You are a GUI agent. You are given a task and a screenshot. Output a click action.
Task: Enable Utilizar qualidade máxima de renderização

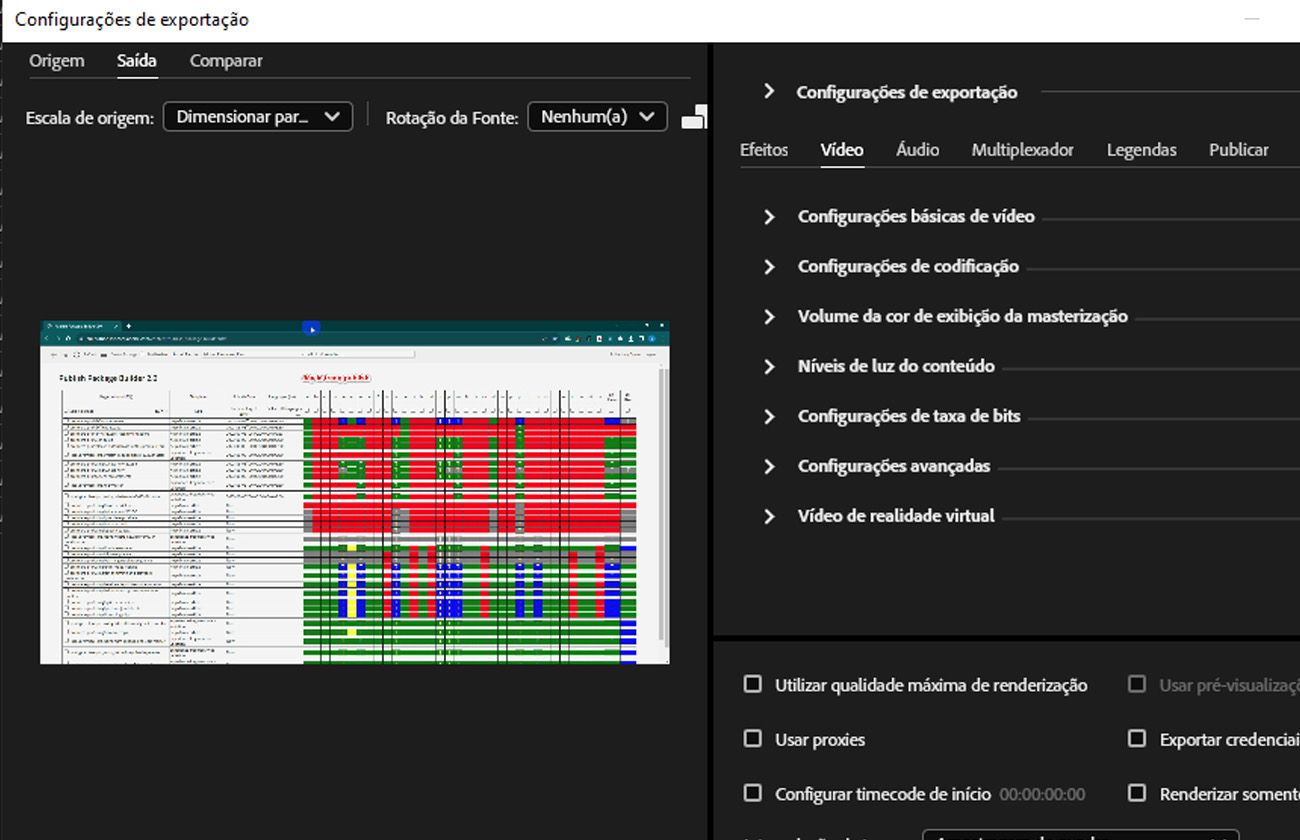(753, 685)
